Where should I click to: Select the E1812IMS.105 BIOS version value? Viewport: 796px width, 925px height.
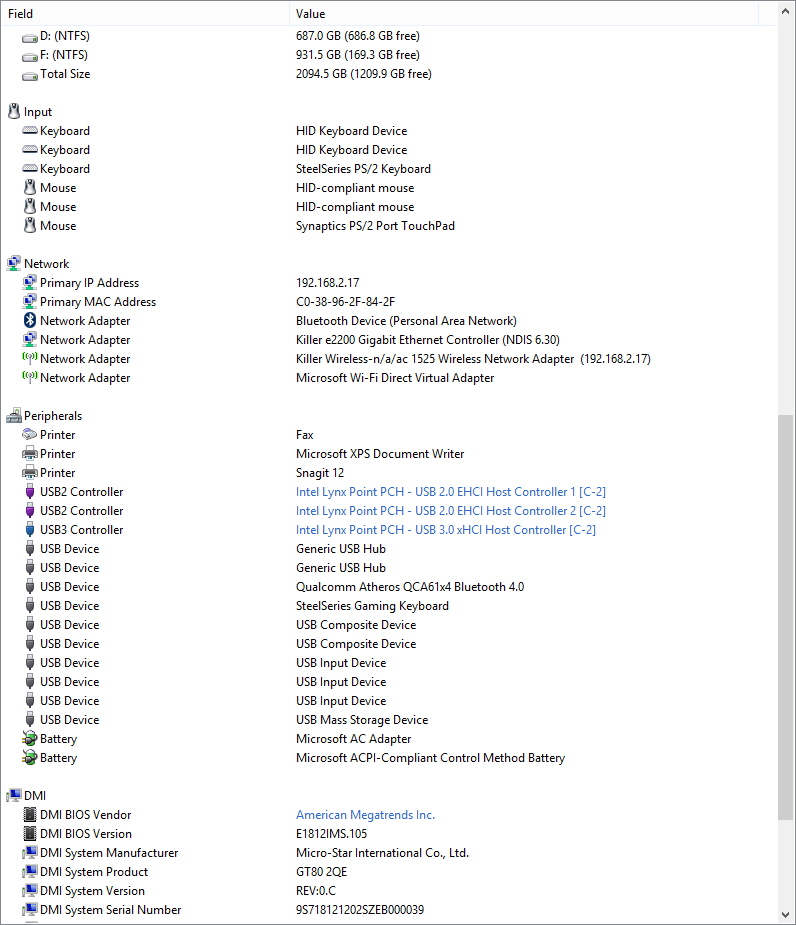coord(331,834)
